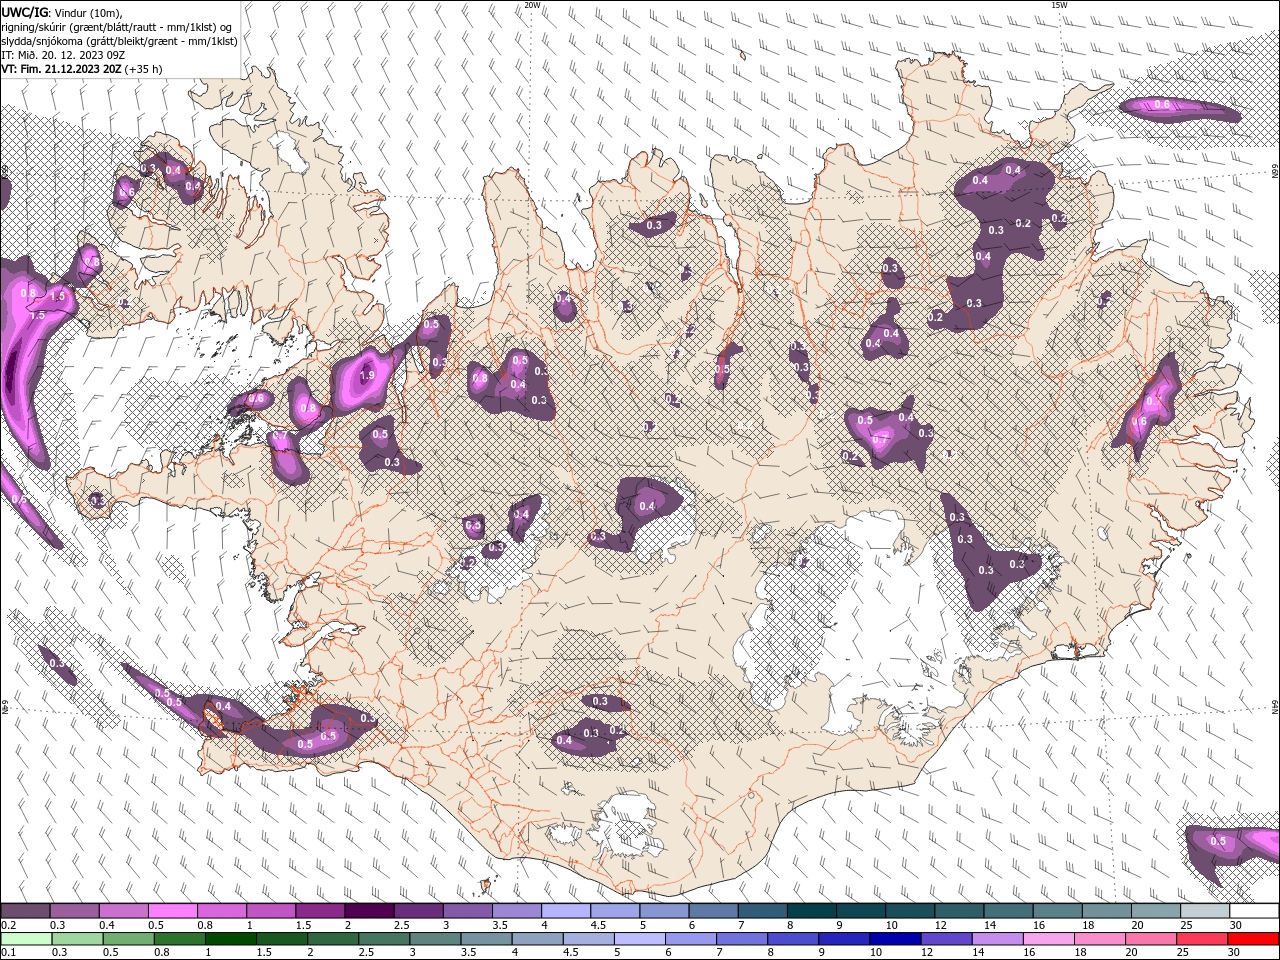
Task: Select the red 30 swatch in lower legend
Action: (1254, 938)
